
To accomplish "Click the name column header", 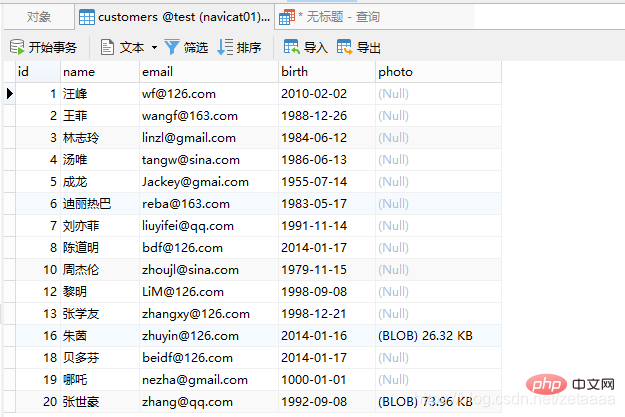I will click(100, 72).
